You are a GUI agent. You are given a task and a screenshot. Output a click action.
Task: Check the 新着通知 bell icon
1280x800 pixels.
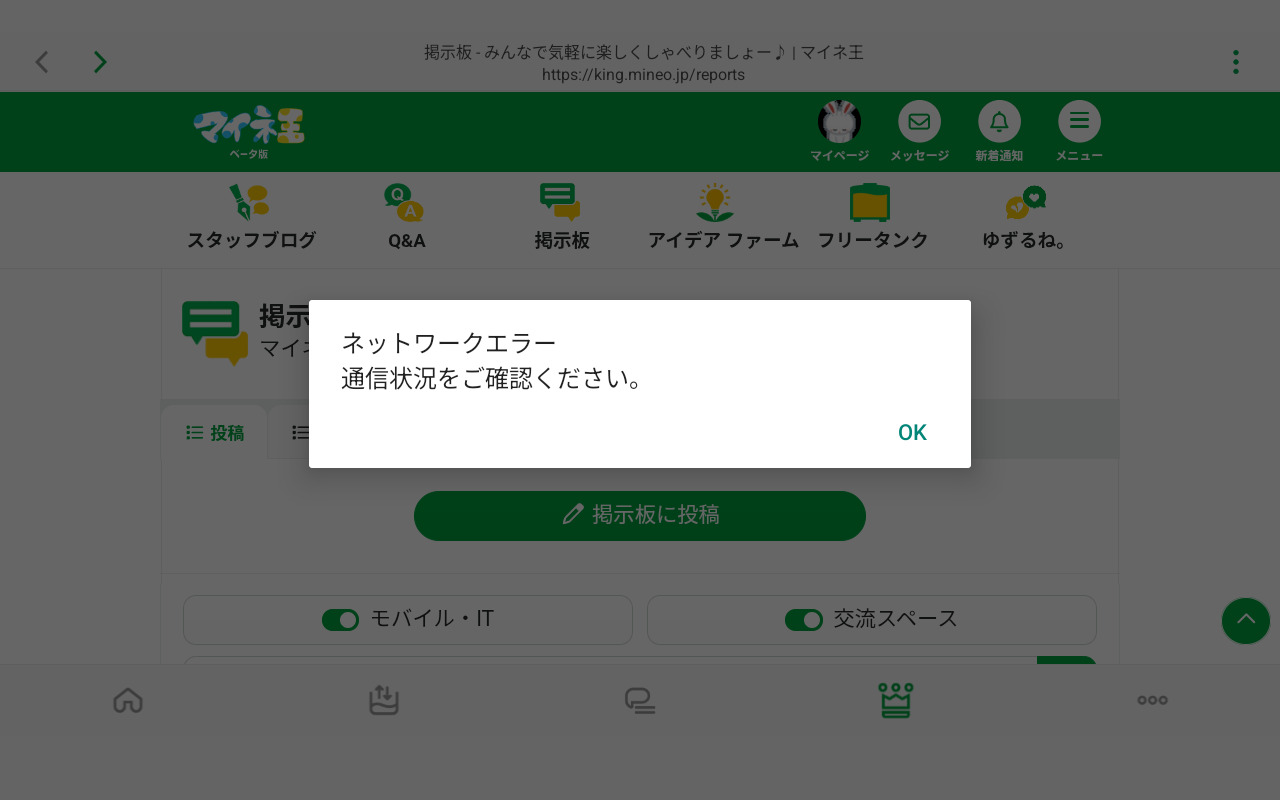point(999,122)
